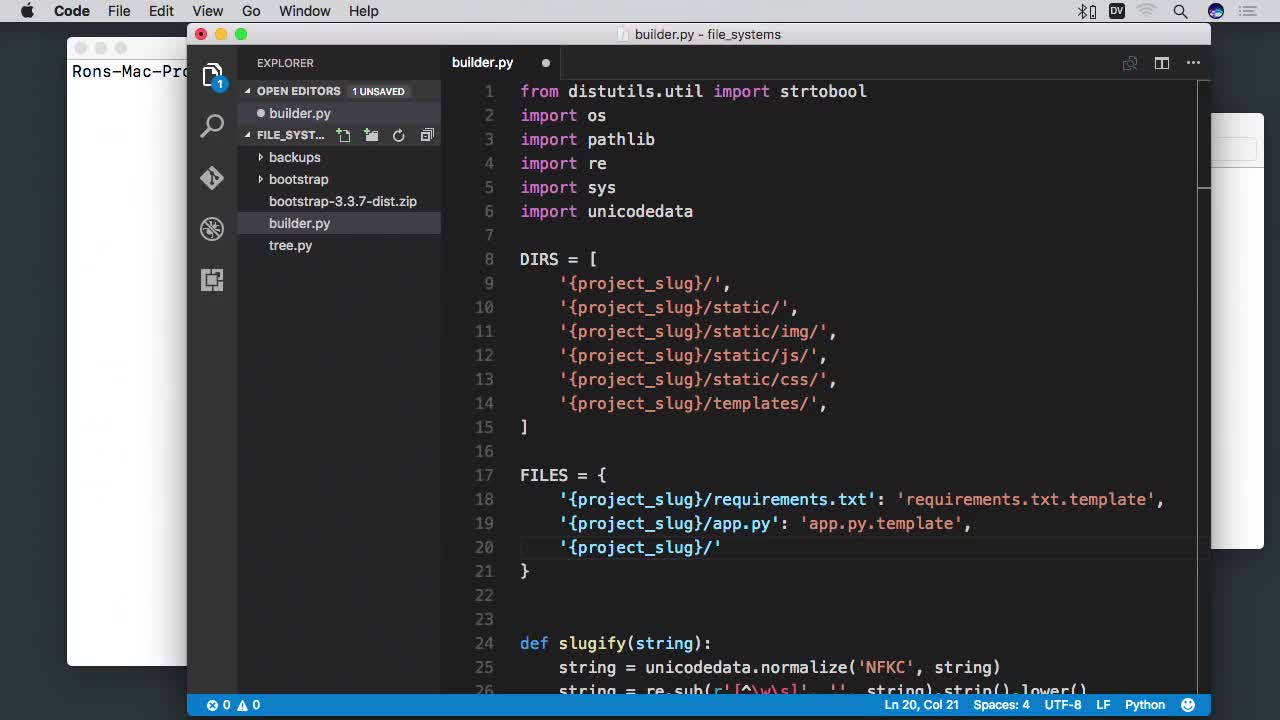Open the editor's more actions menu
Viewport: 1280px width, 720px height.
click(1193, 63)
